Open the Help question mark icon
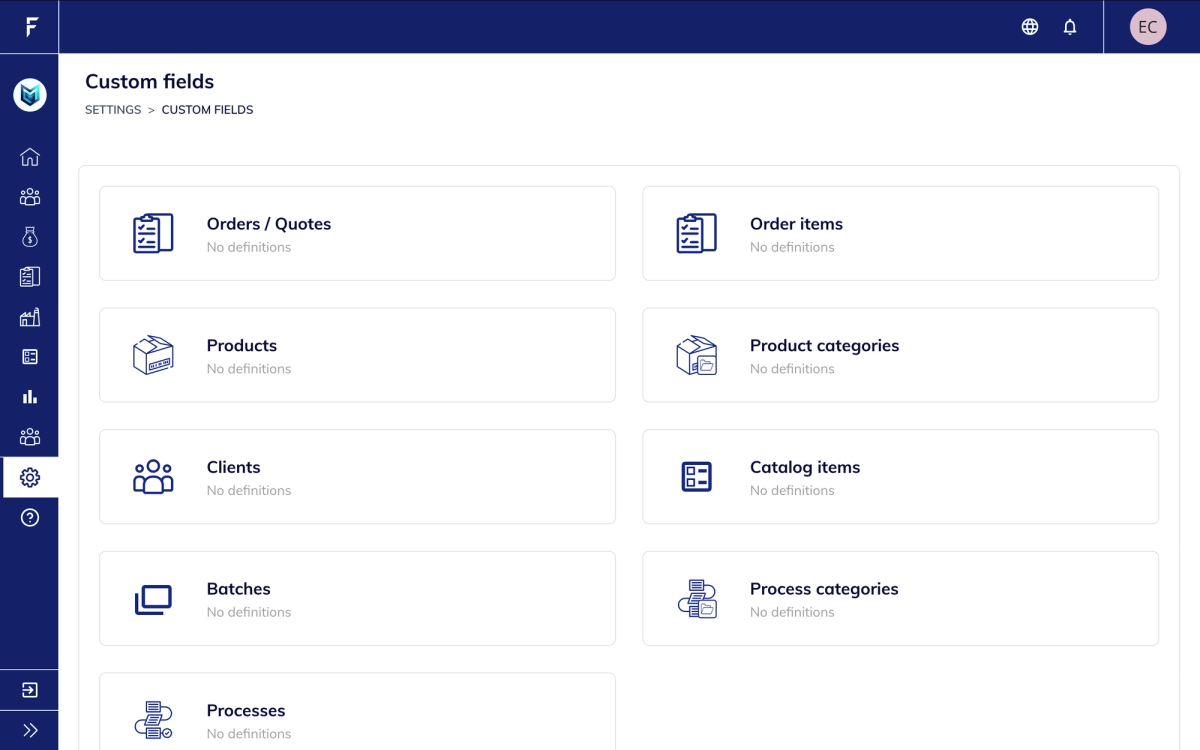 [x=30, y=517]
